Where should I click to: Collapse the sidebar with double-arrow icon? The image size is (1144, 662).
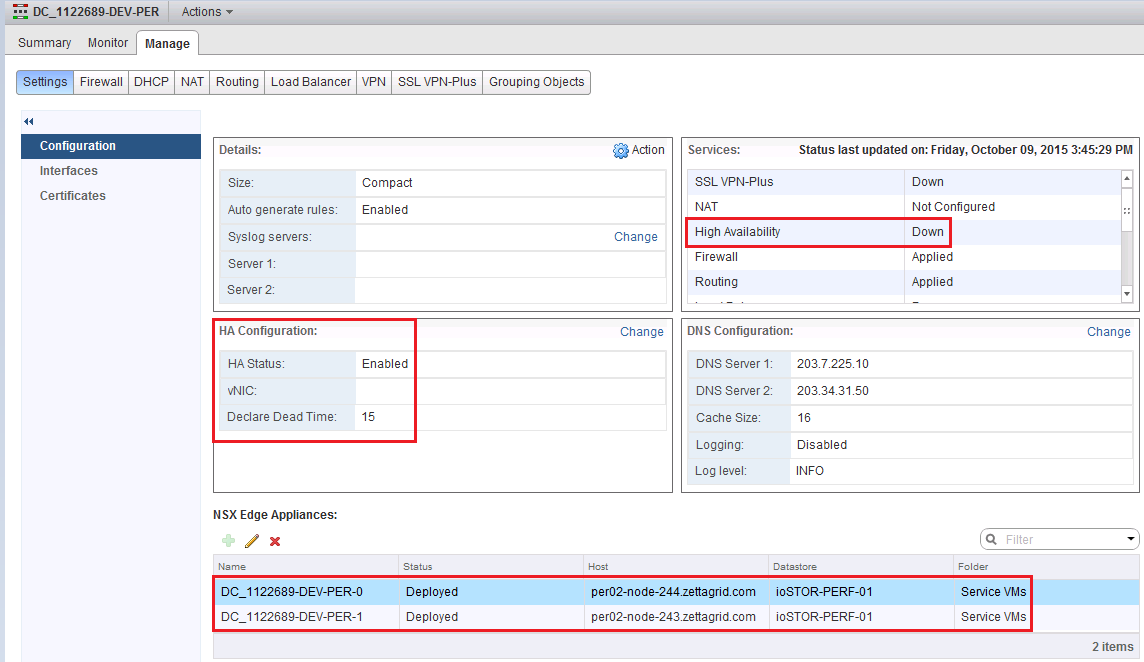pyautogui.click(x=28, y=121)
